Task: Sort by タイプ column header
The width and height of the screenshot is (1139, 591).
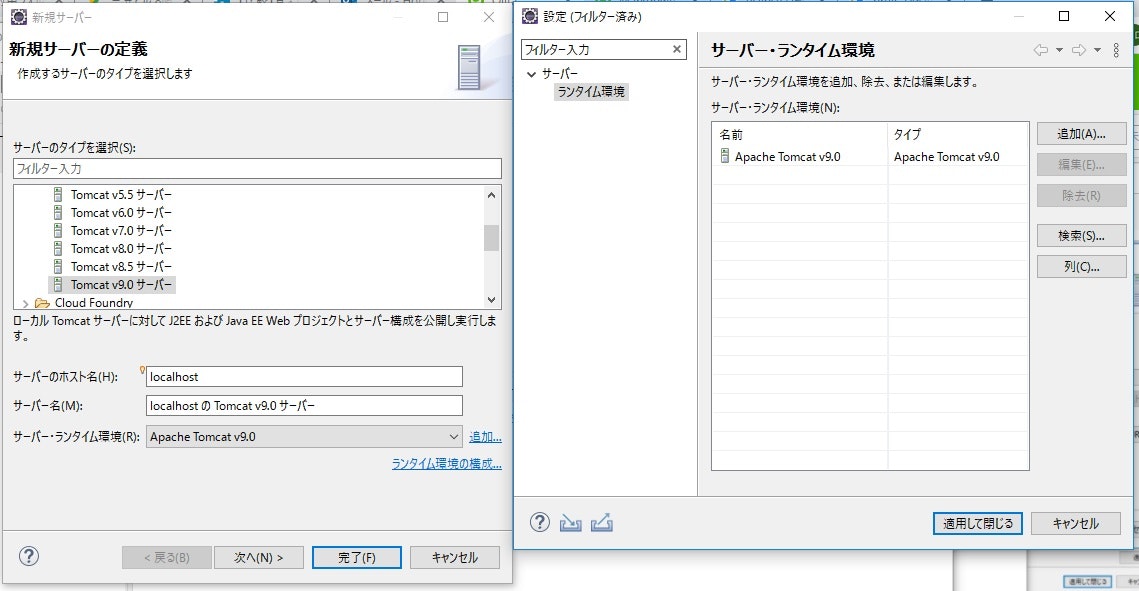Action: [957, 134]
